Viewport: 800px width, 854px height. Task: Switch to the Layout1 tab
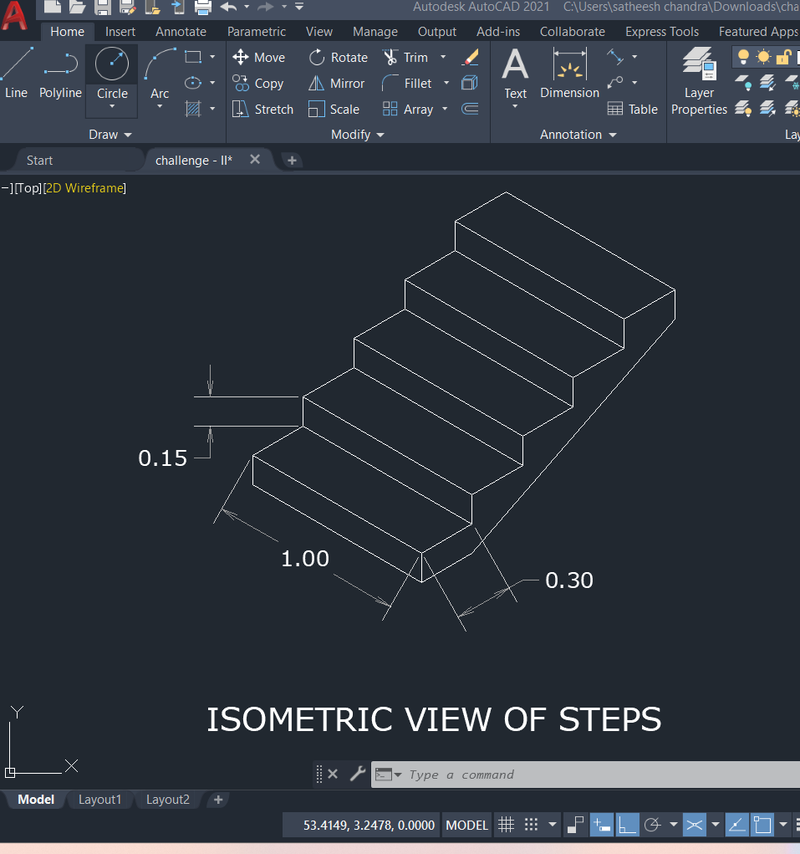[100, 800]
